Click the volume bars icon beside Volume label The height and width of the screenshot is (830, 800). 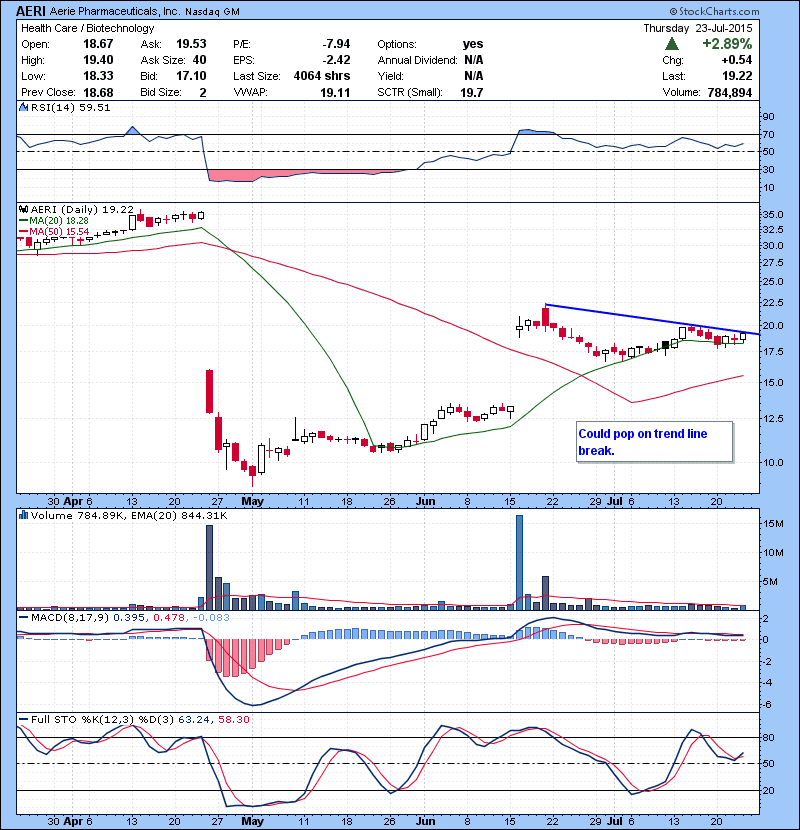pyautogui.click(x=23, y=515)
